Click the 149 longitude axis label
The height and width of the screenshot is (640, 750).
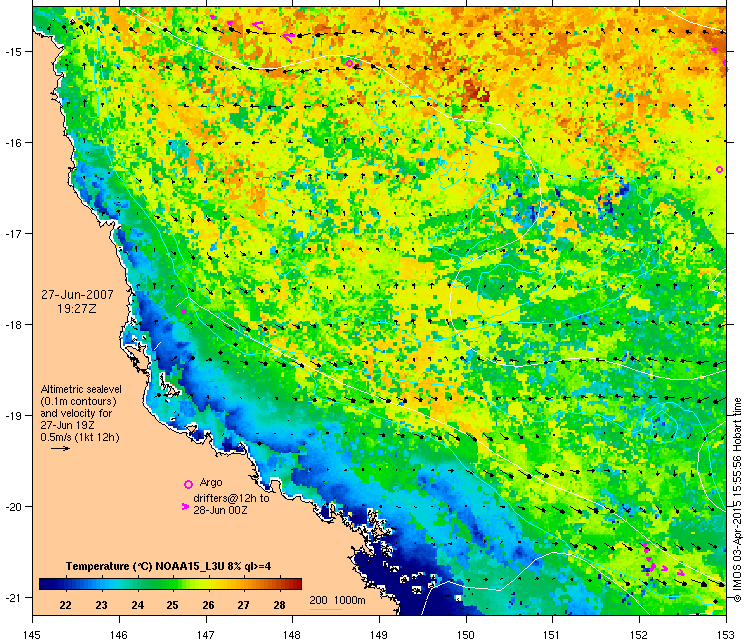click(x=379, y=634)
